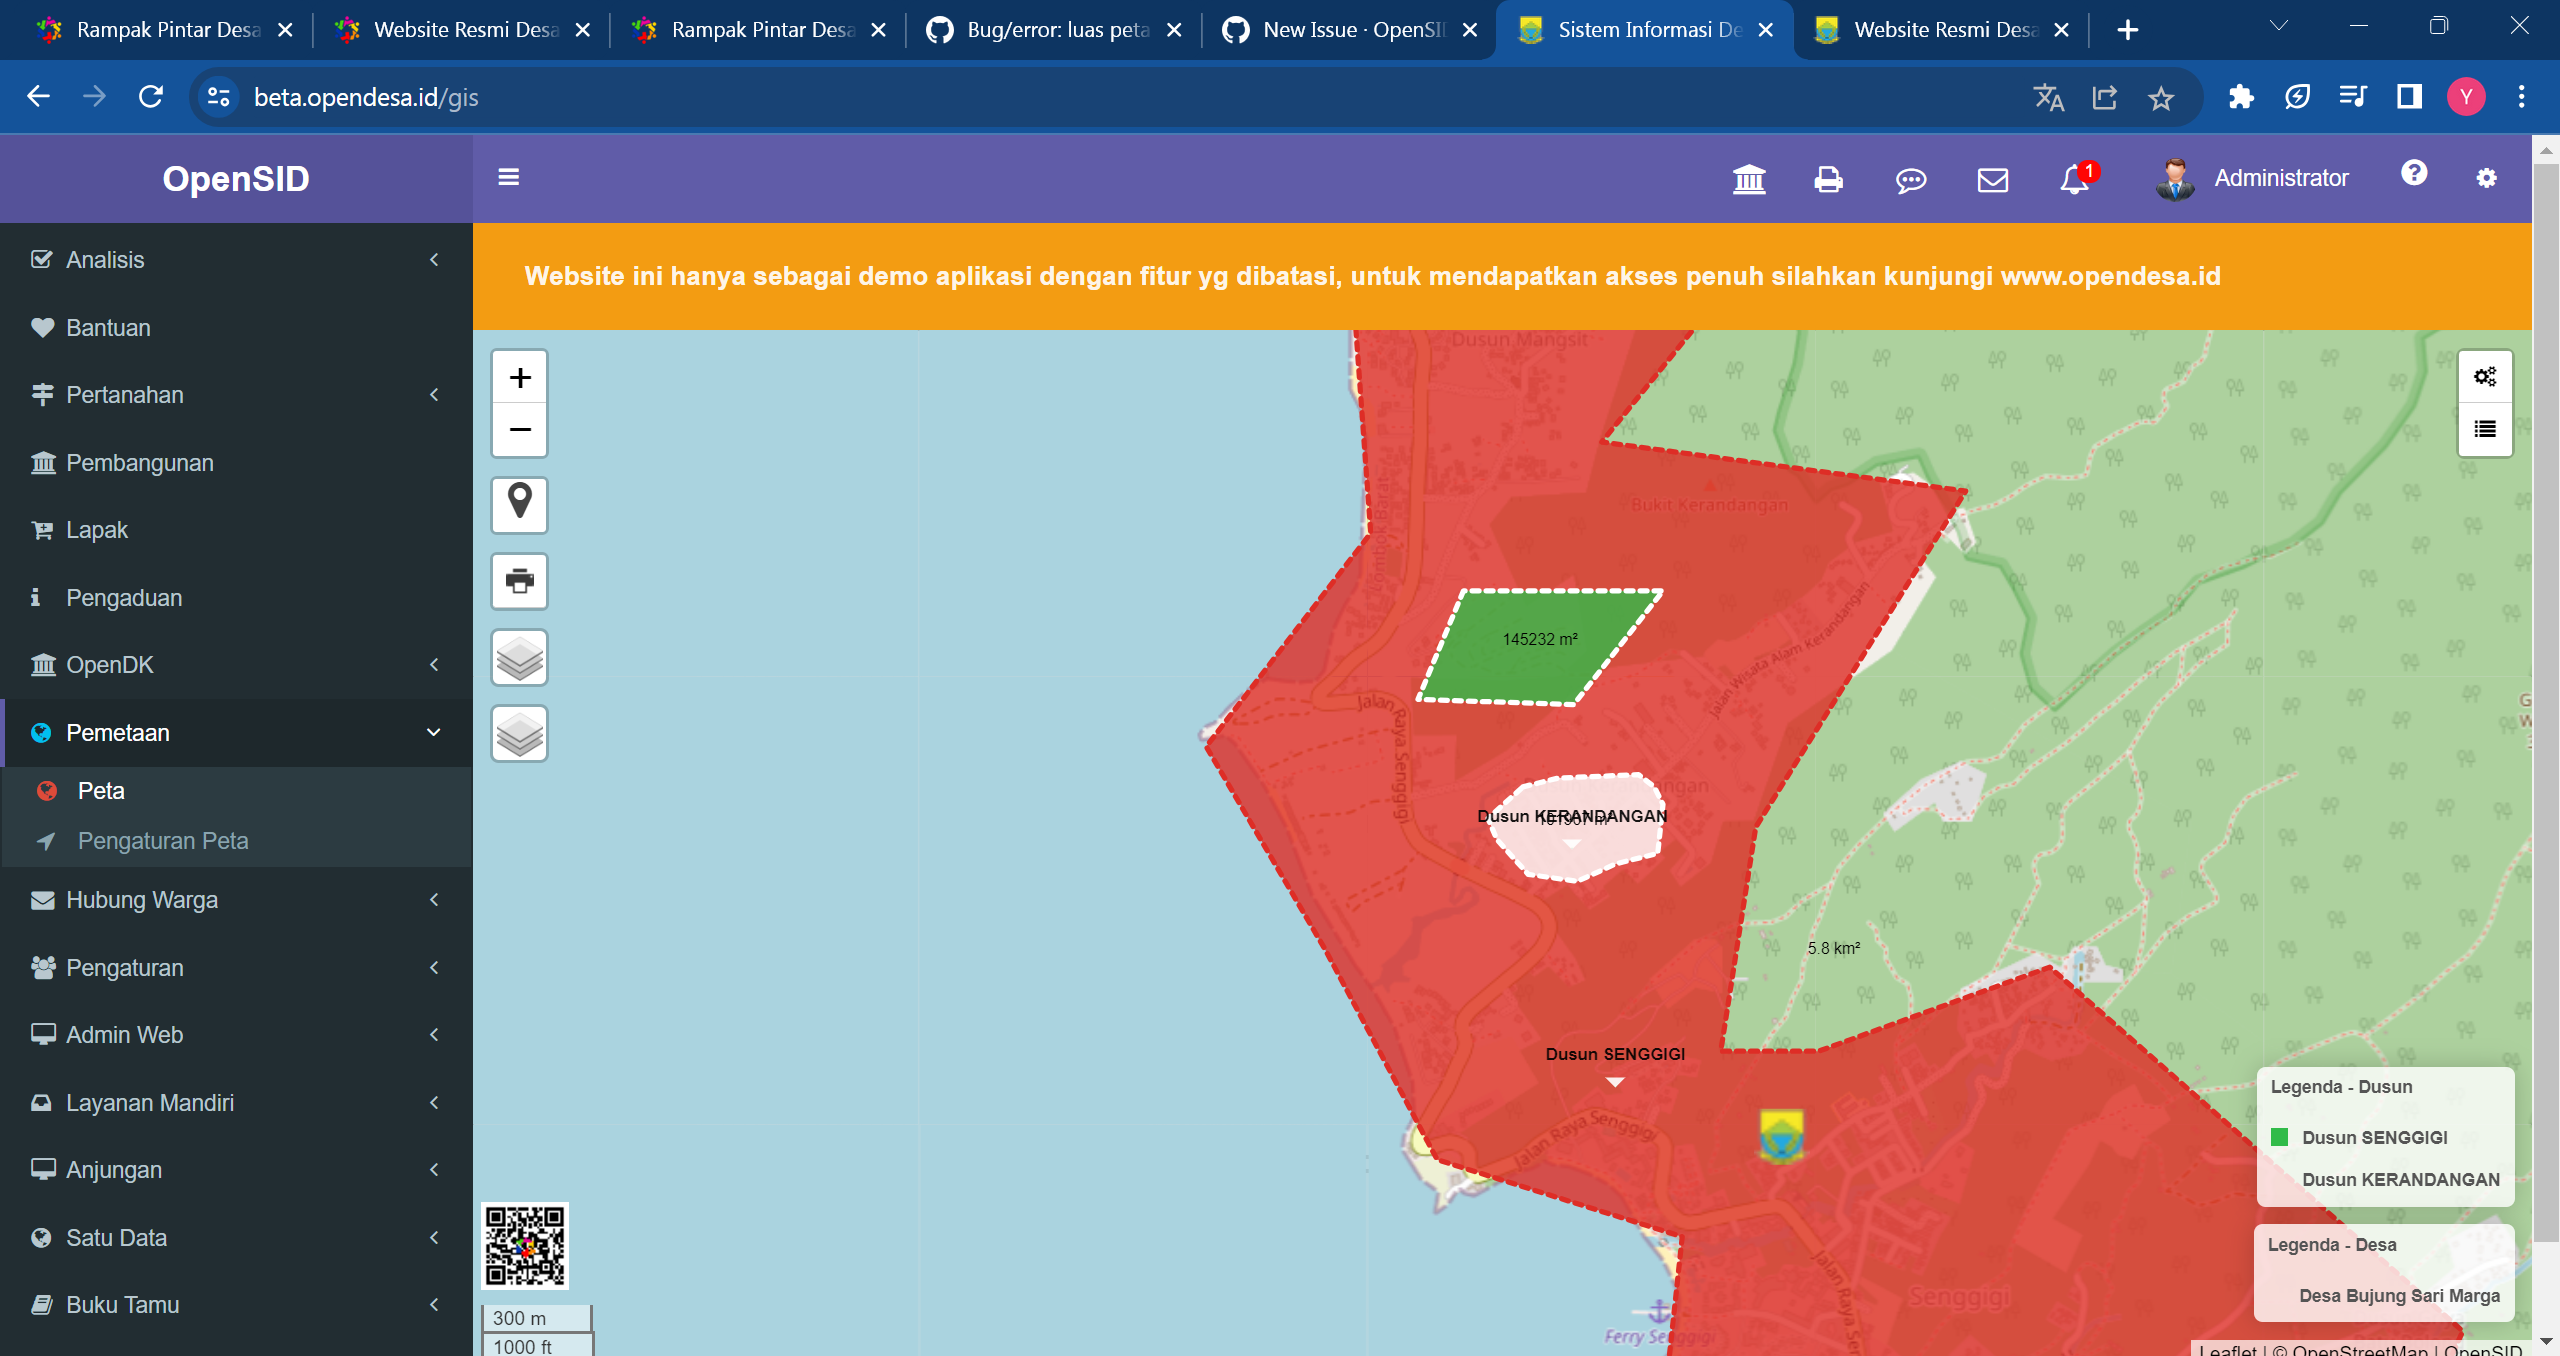This screenshot has width=2560, height=1356.
Task: Toggle the browser side panel button
Action: (2409, 97)
